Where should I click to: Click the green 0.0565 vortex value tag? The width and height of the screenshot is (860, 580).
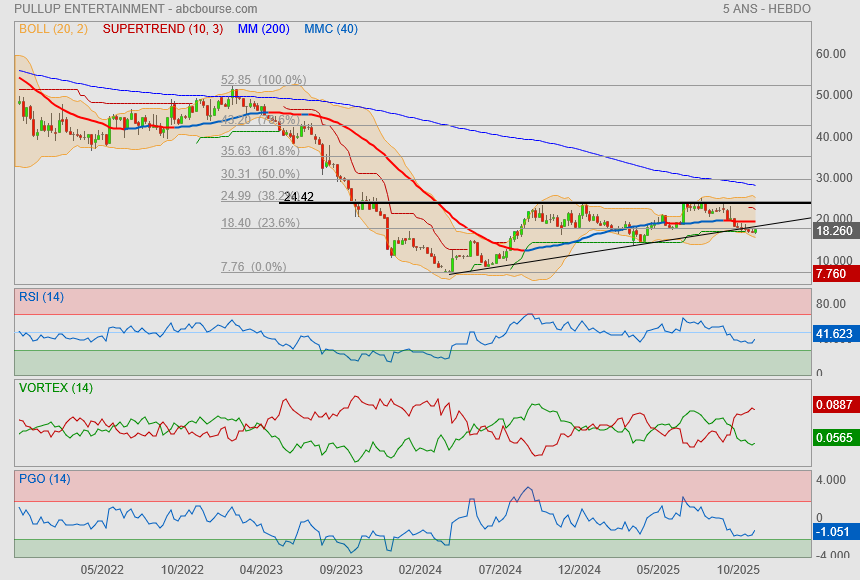click(x=834, y=437)
